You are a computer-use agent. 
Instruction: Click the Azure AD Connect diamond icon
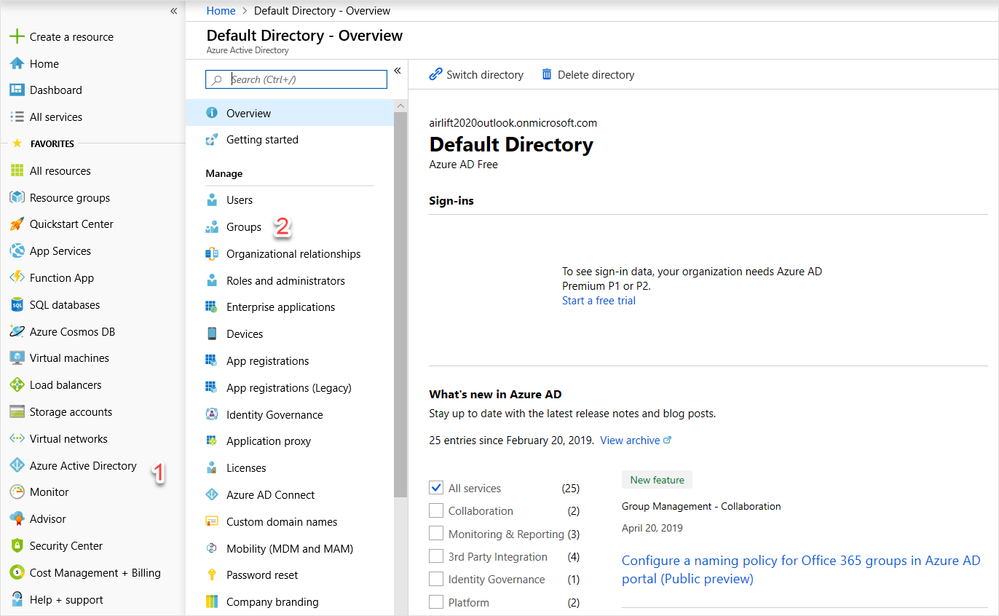click(212, 494)
